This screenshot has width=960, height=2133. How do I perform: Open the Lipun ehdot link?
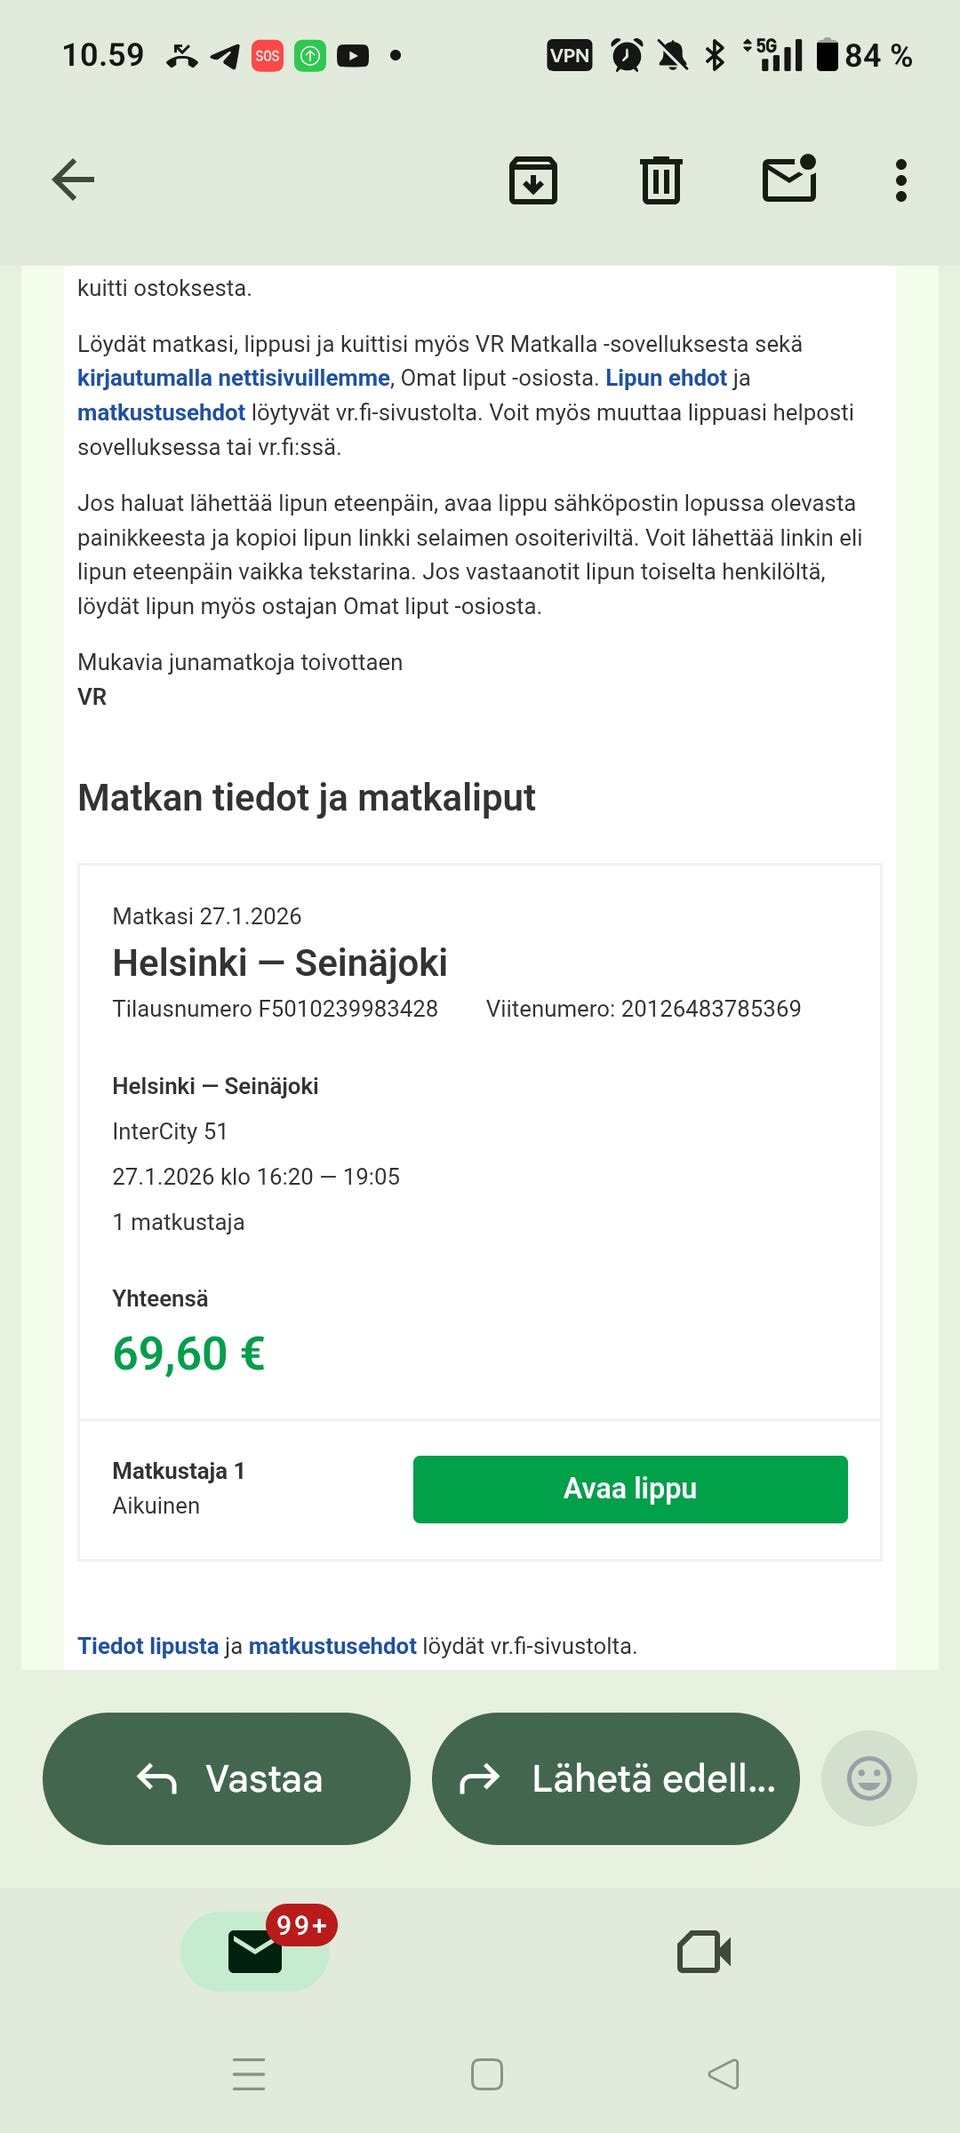point(666,378)
